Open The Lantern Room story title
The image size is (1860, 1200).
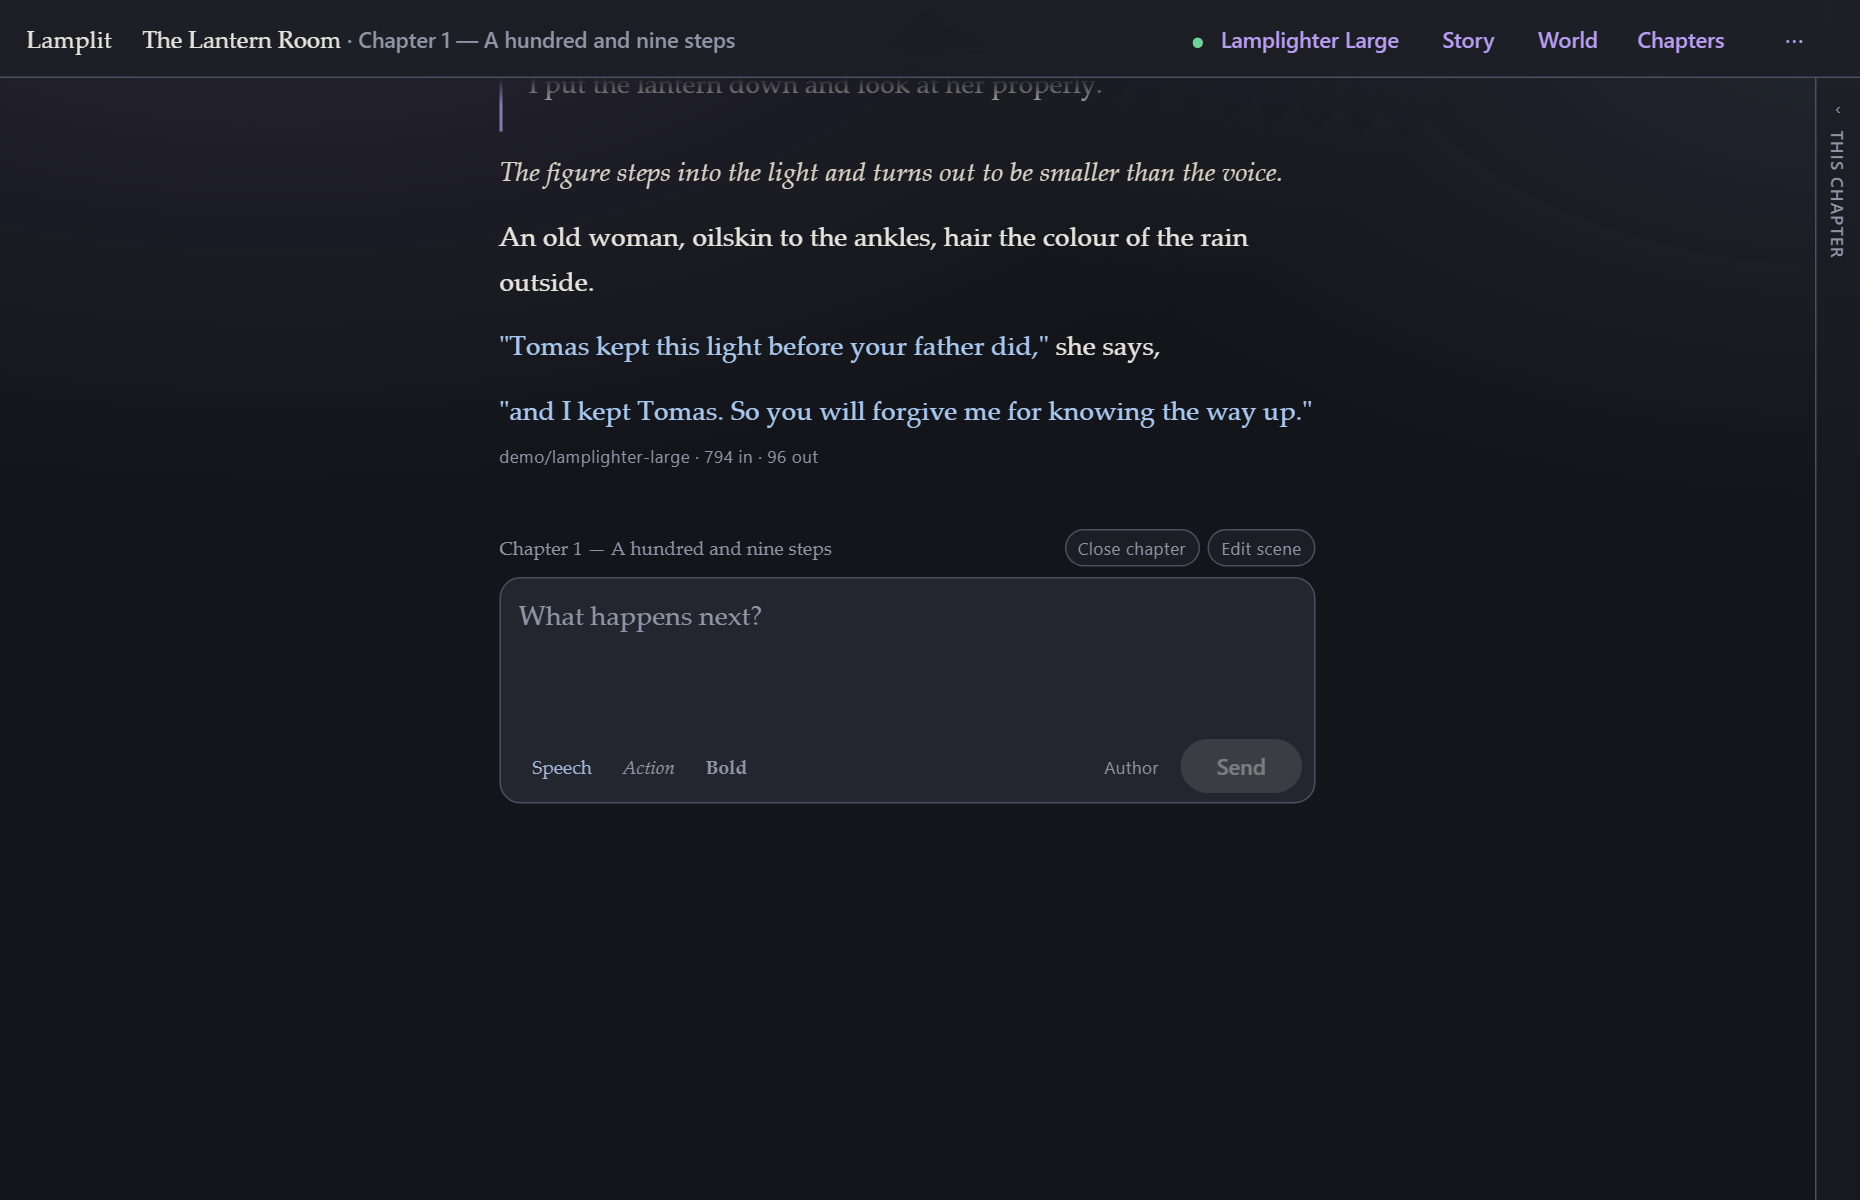pos(241,40)
